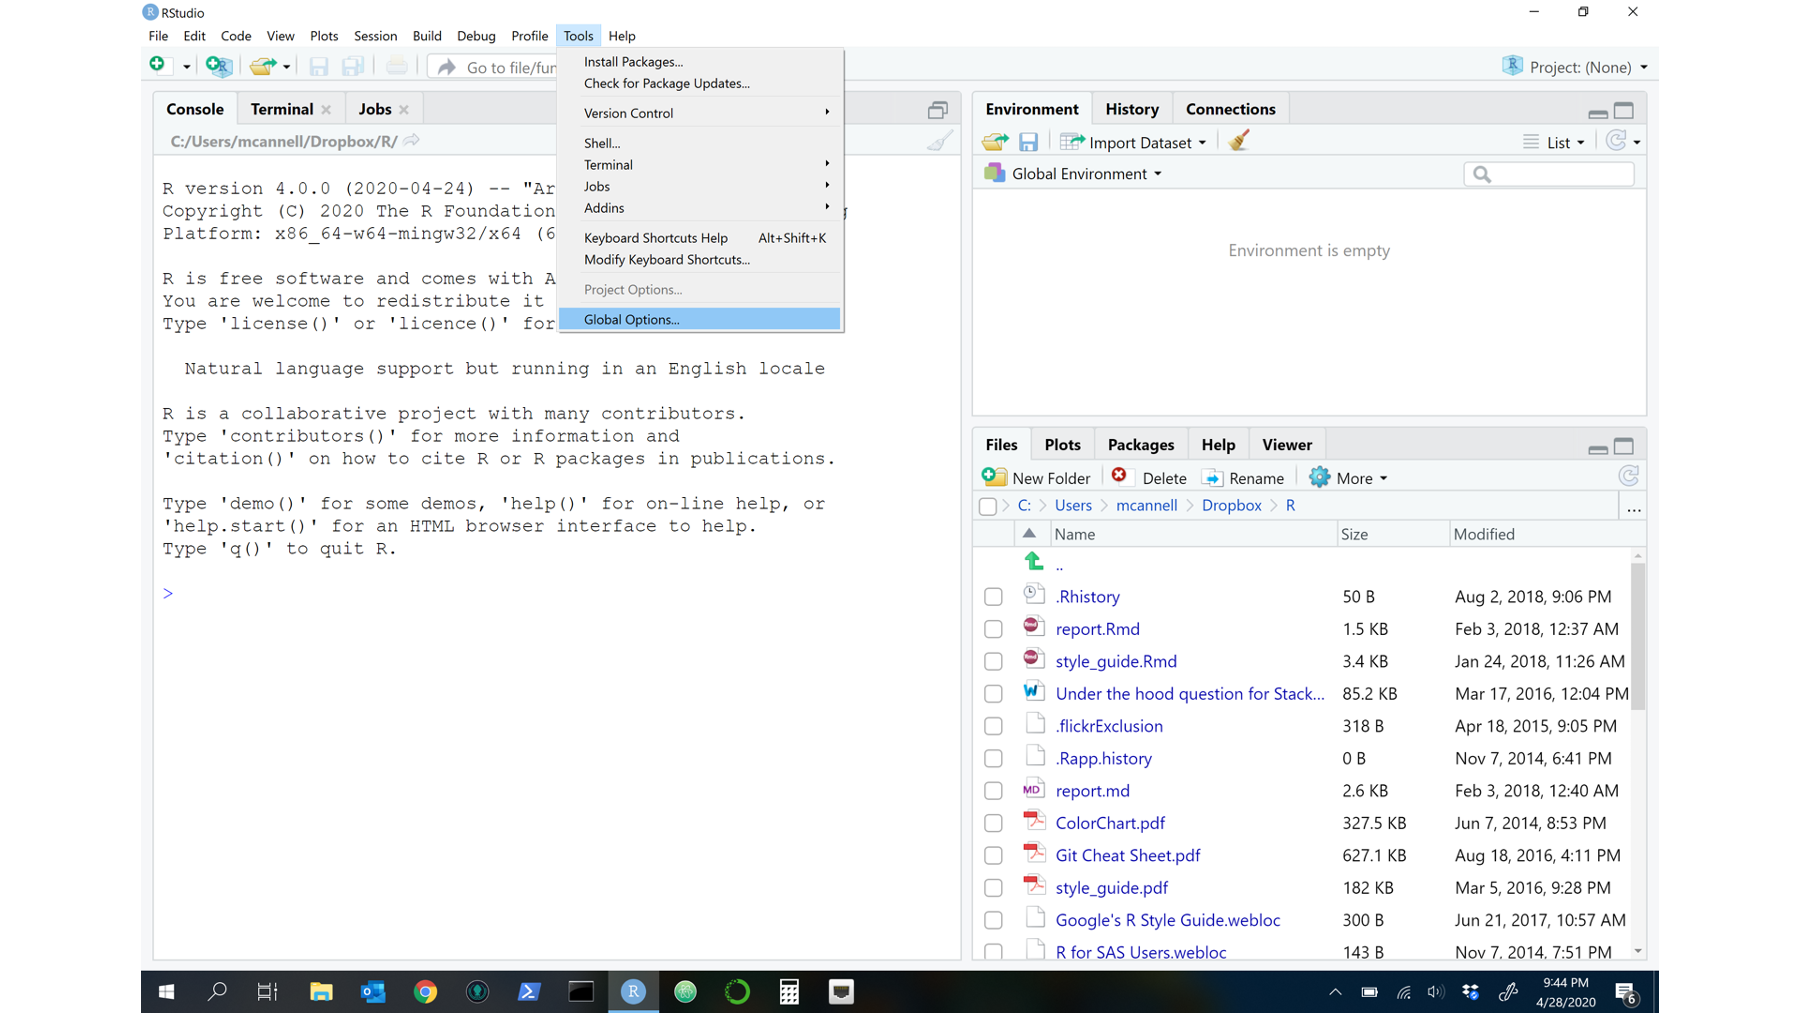
Task: Refresh the Files pane listing
Action: coord(1628,477)
